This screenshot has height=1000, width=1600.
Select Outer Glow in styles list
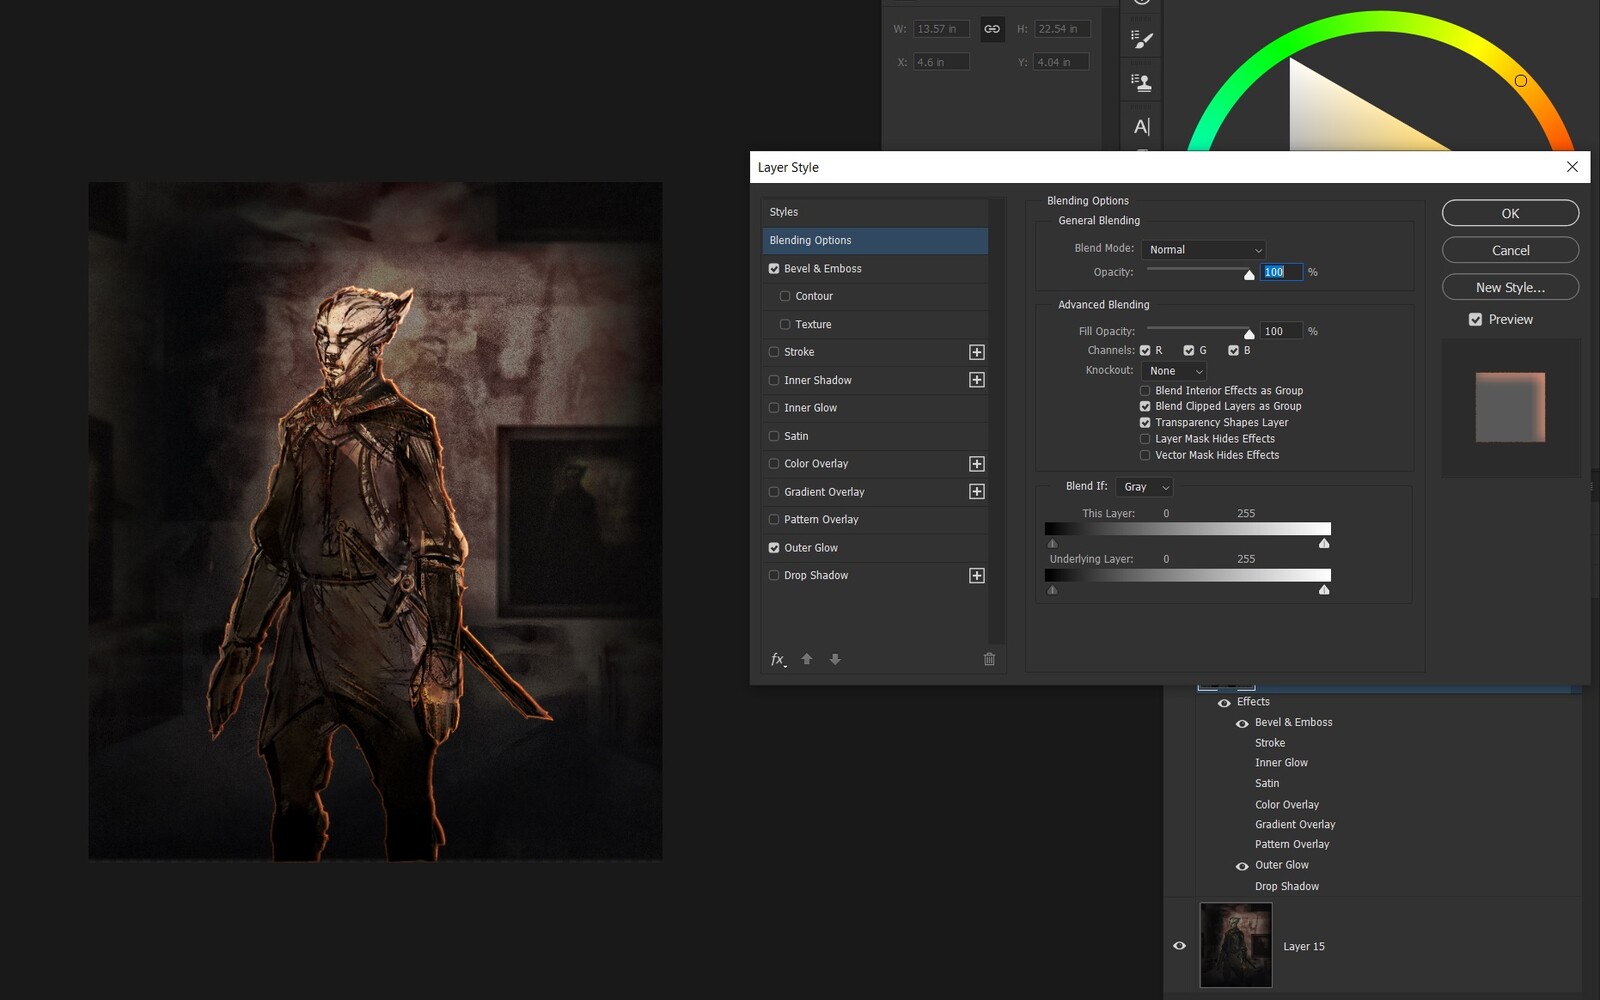click(811, 548)
